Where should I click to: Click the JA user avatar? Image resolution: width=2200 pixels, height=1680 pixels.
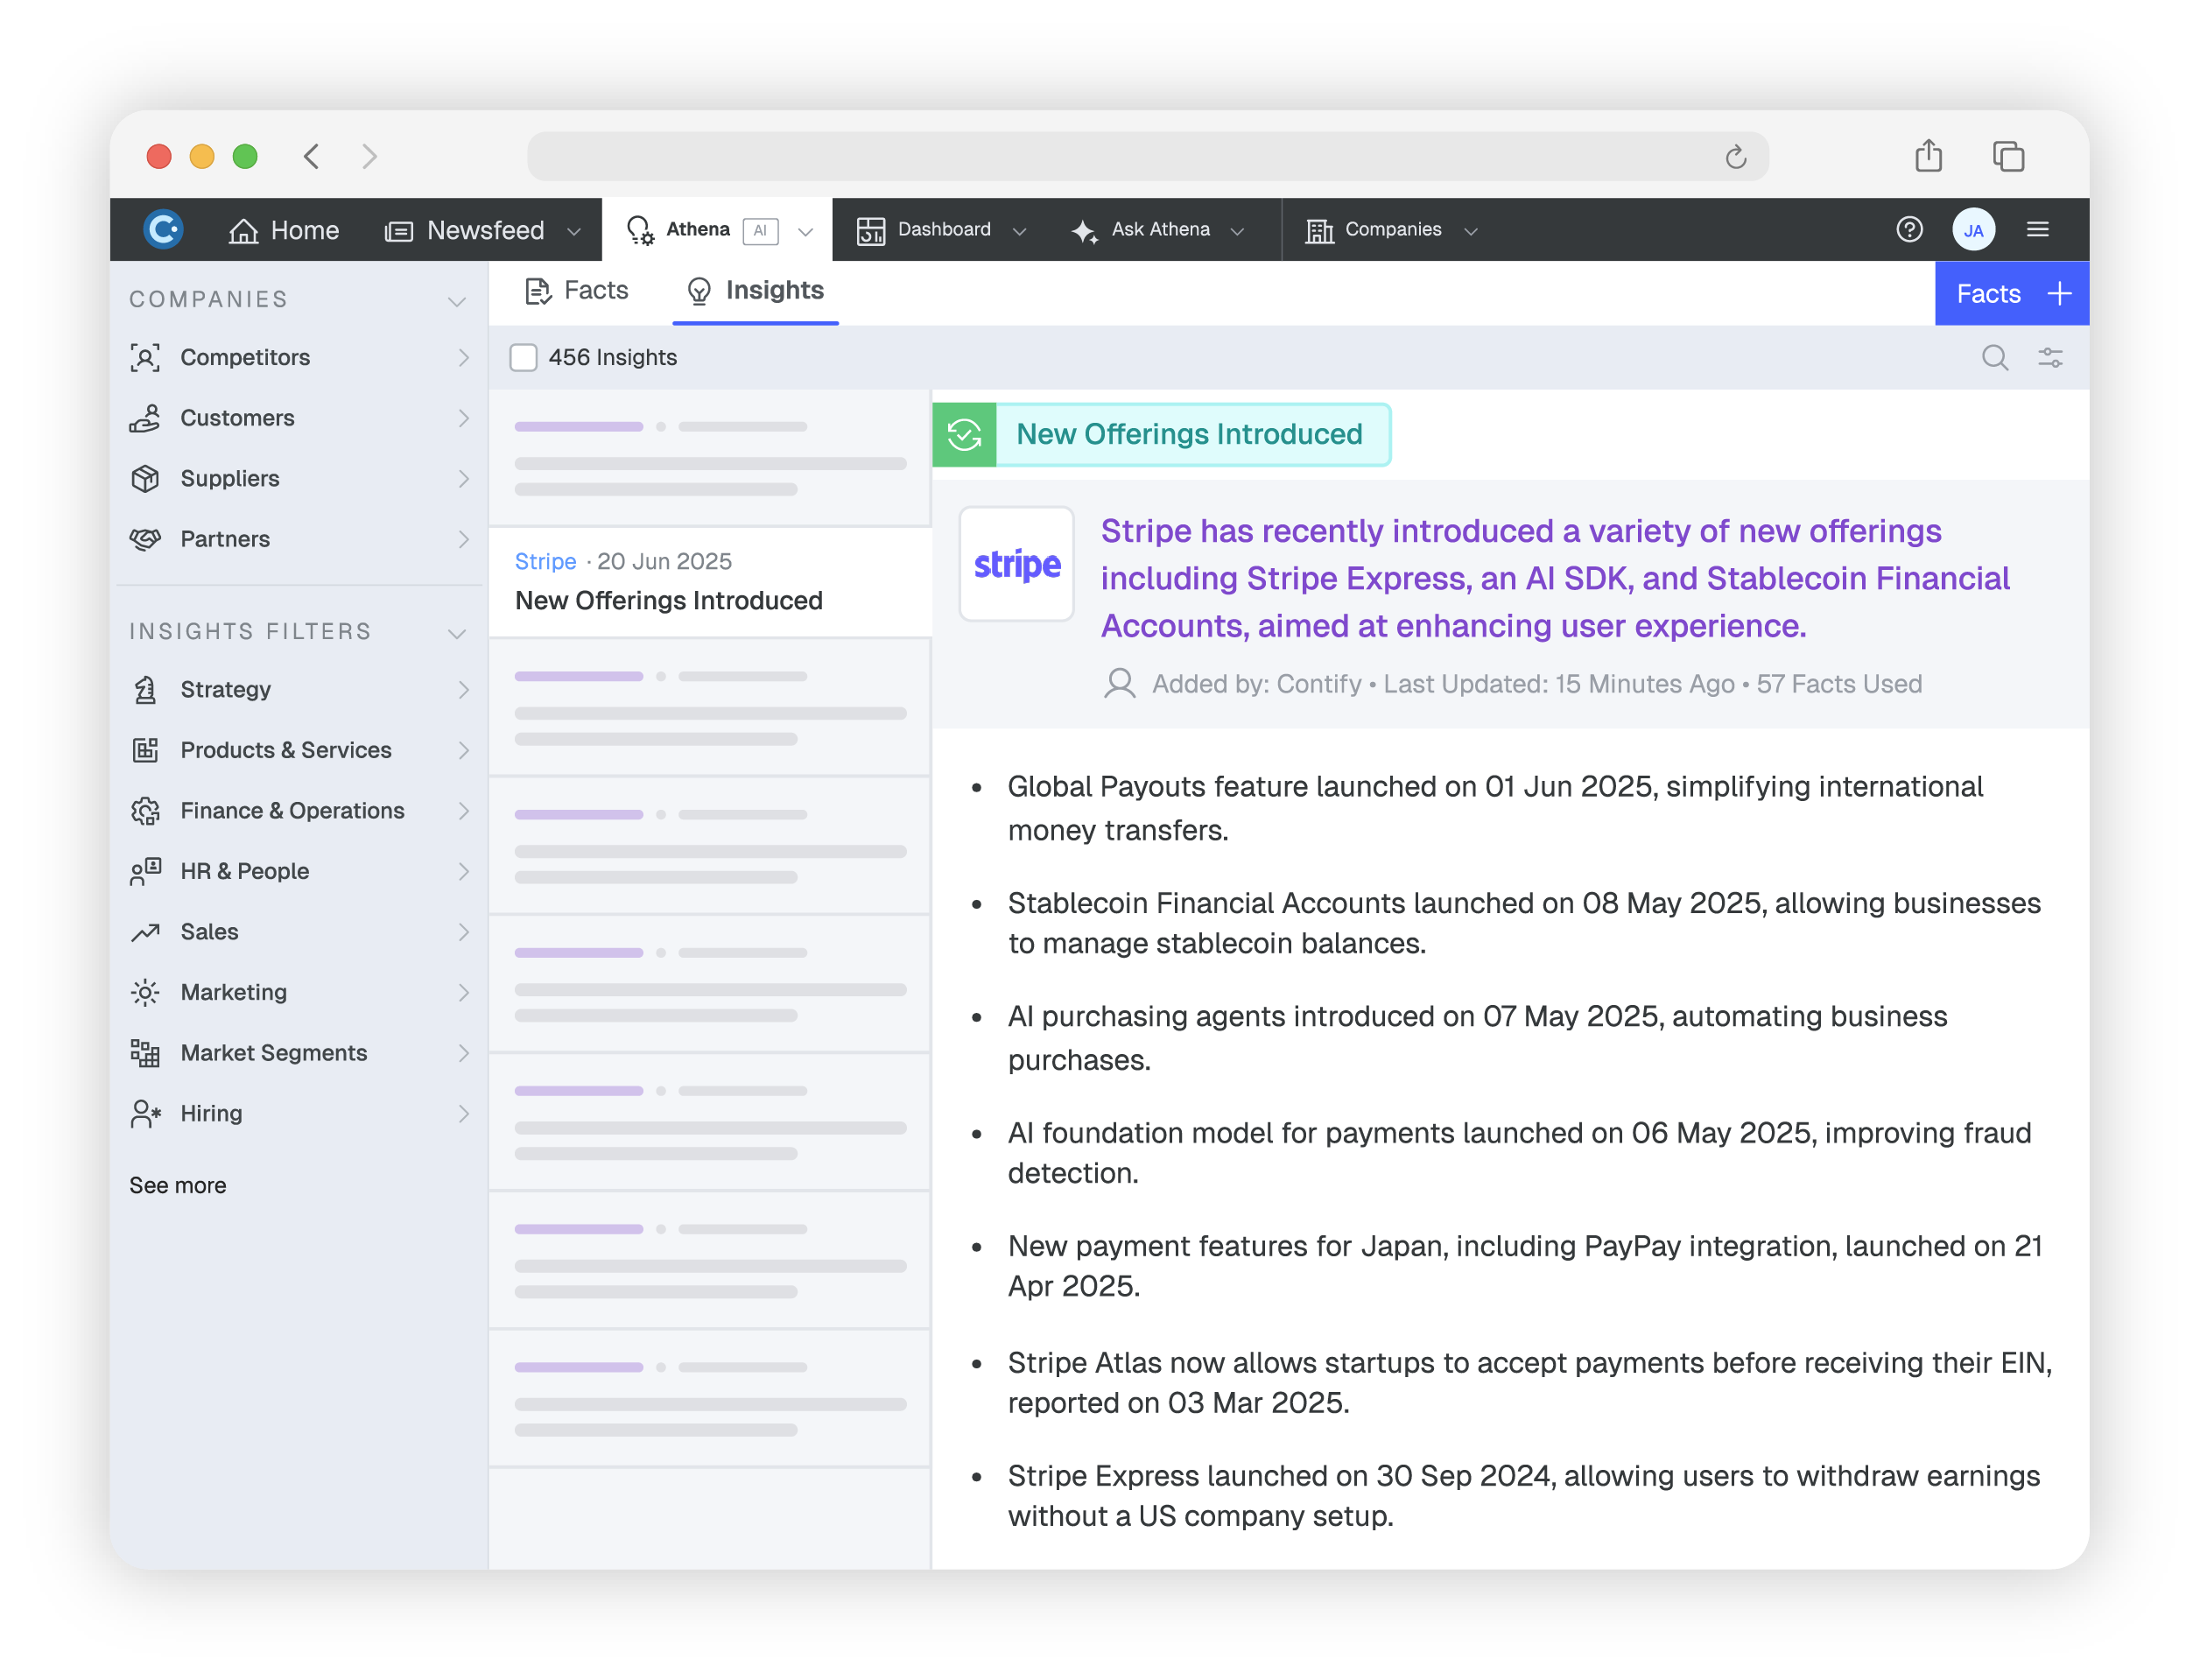click(1973, 230)
